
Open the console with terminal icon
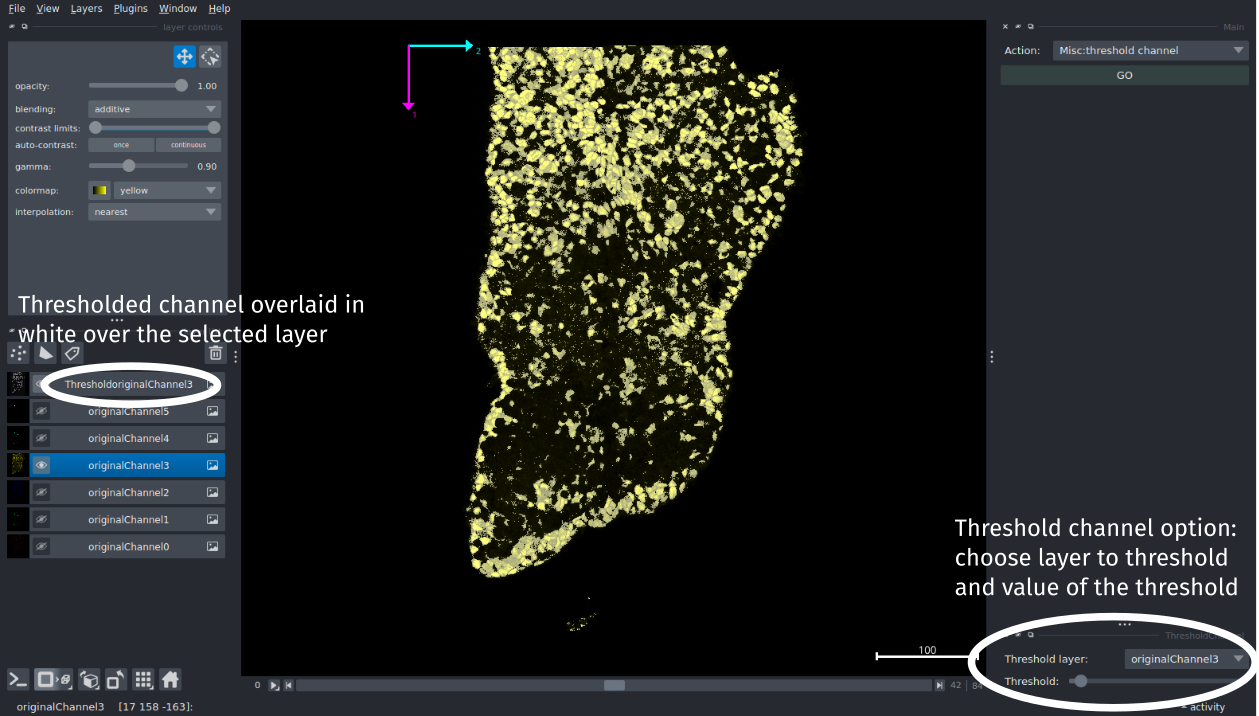click(x=17, y=680)
